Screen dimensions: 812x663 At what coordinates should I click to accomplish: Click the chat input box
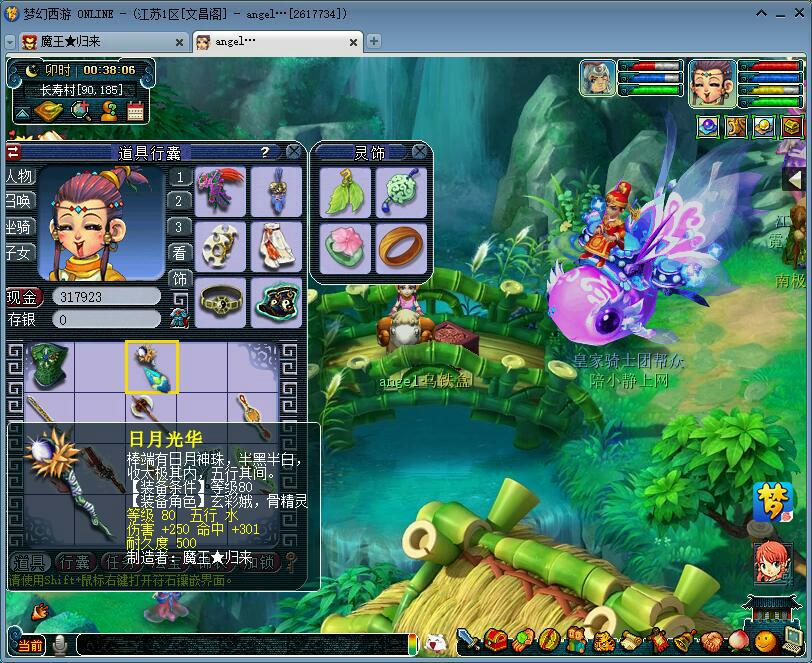tap(242, 645)
